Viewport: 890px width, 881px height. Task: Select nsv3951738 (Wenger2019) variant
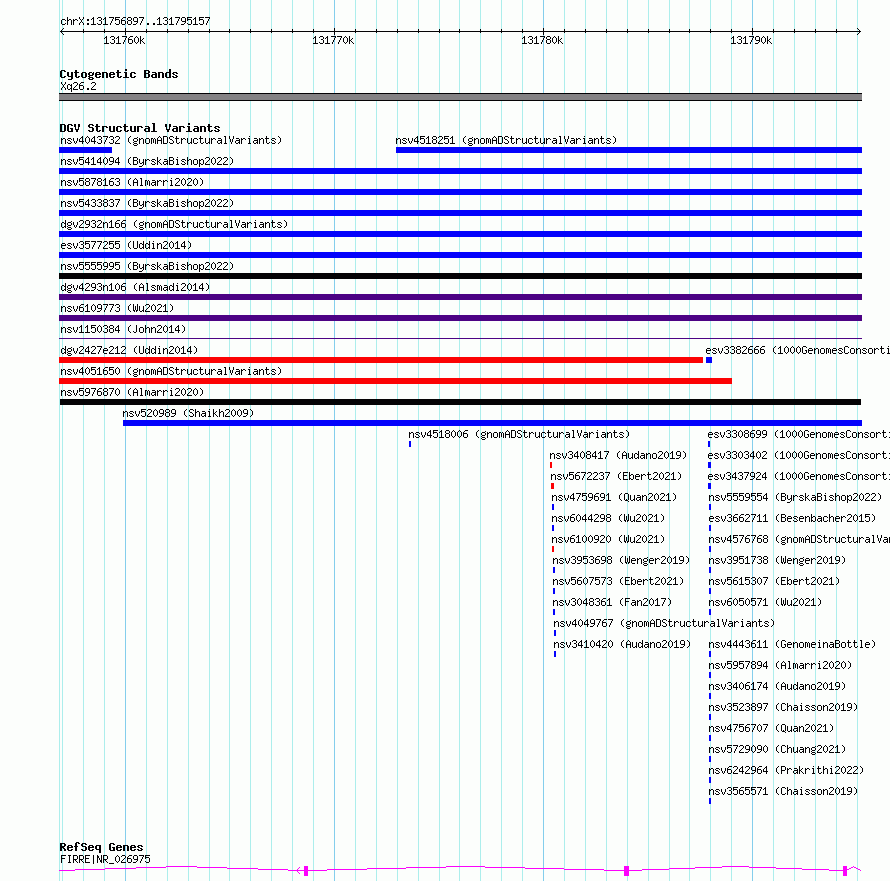coord(777,560)
